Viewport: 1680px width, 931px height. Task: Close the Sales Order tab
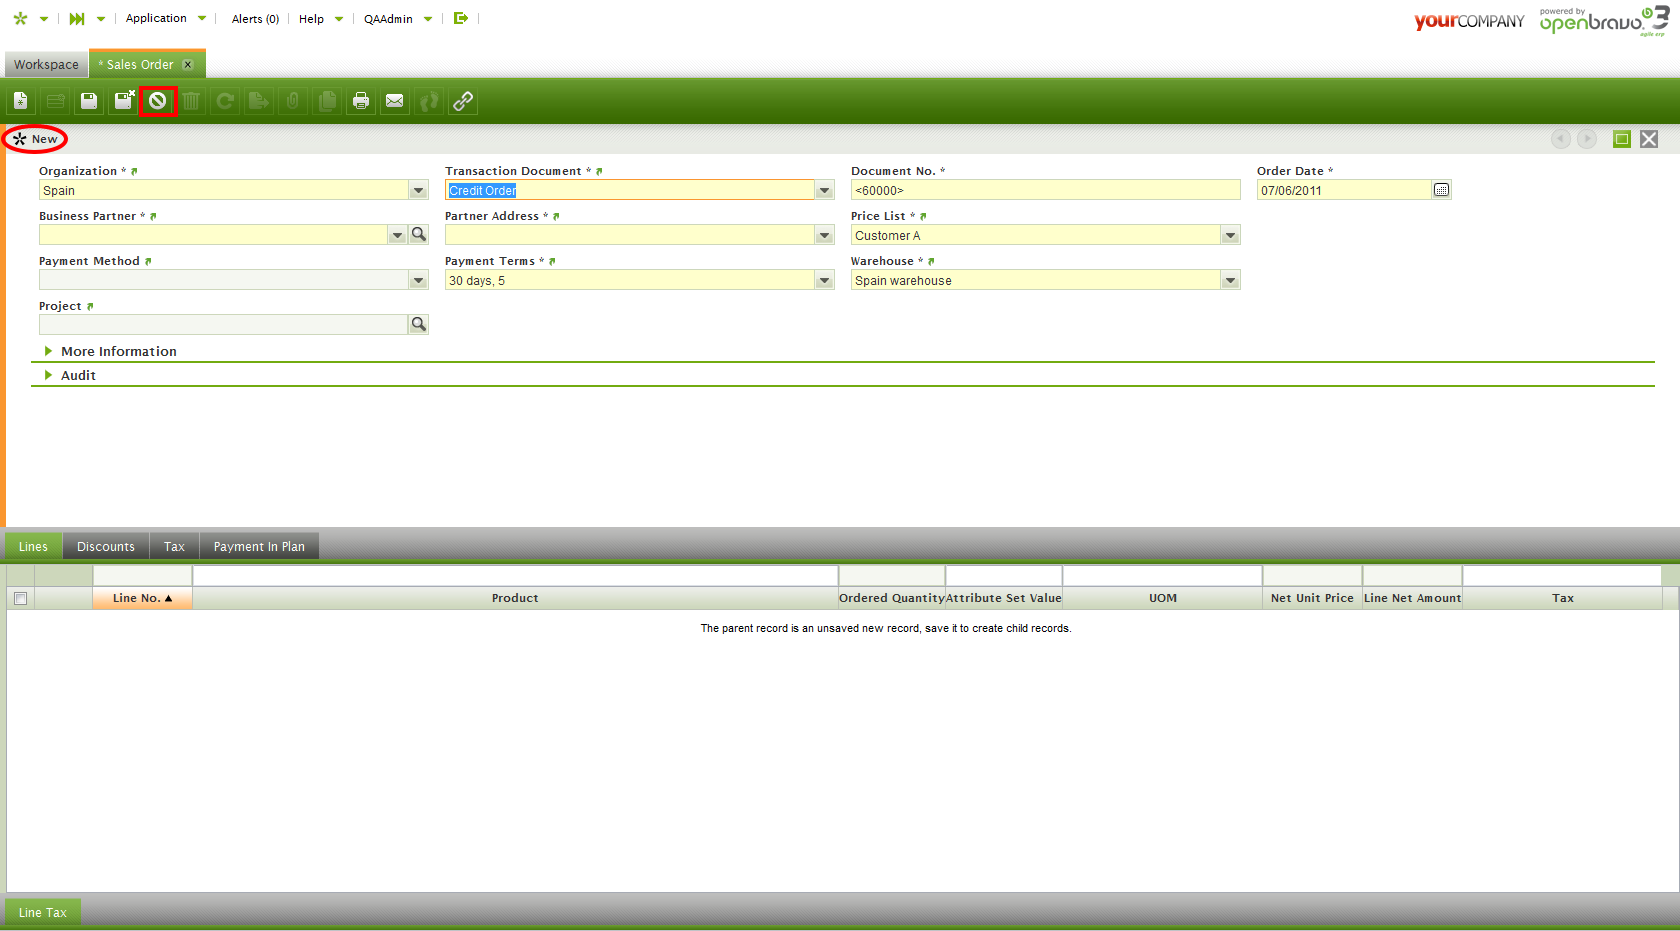coord(187,64)
